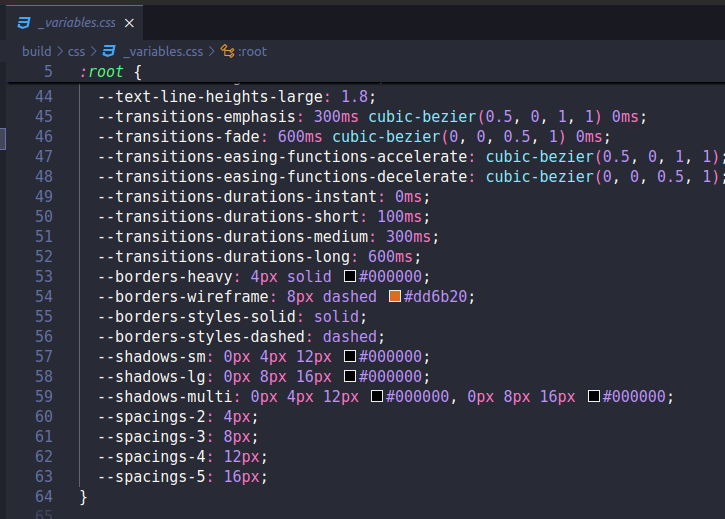Viewport: 725px width, 519px height.
Task: Click --transitions-easing-functions-accelerate property
Action: [x=283, y=157]
